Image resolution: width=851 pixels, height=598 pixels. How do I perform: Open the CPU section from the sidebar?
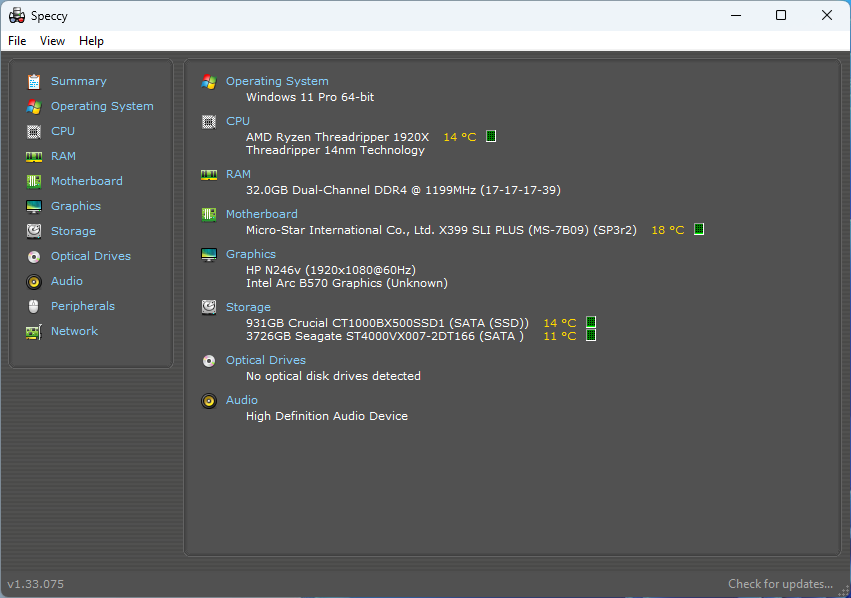[x=63, y=131]
